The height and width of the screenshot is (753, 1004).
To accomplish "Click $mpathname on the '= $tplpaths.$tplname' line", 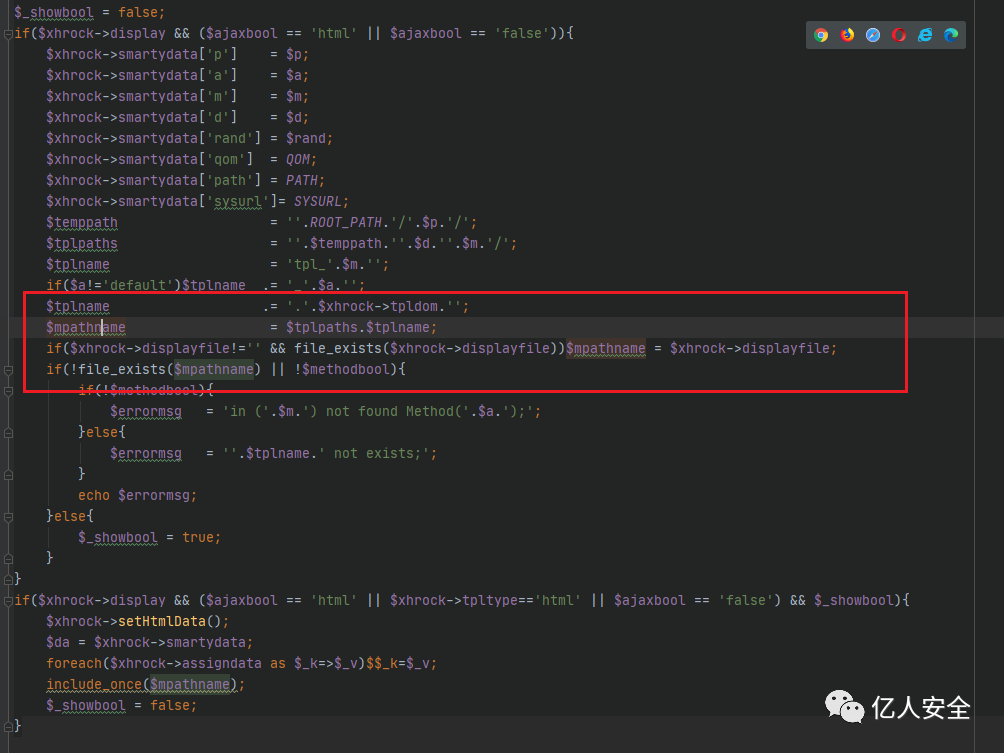I will pos(86,328).
